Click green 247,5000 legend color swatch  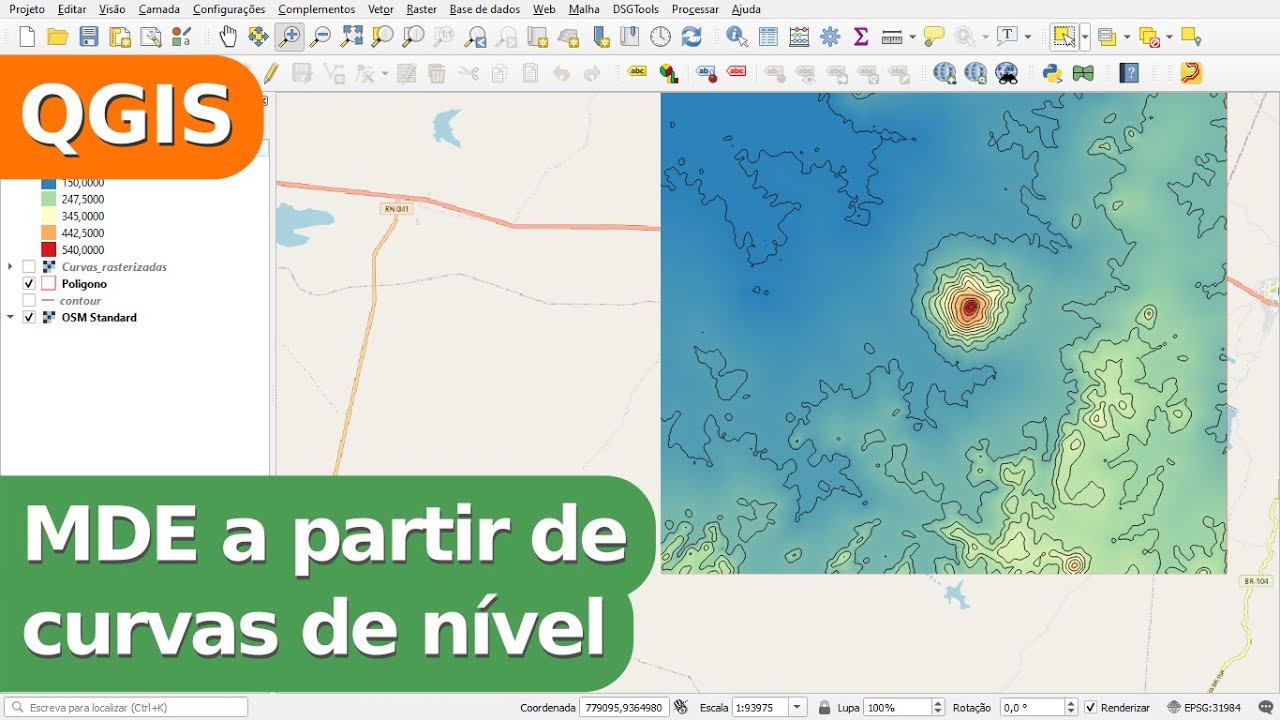point(48,199)
